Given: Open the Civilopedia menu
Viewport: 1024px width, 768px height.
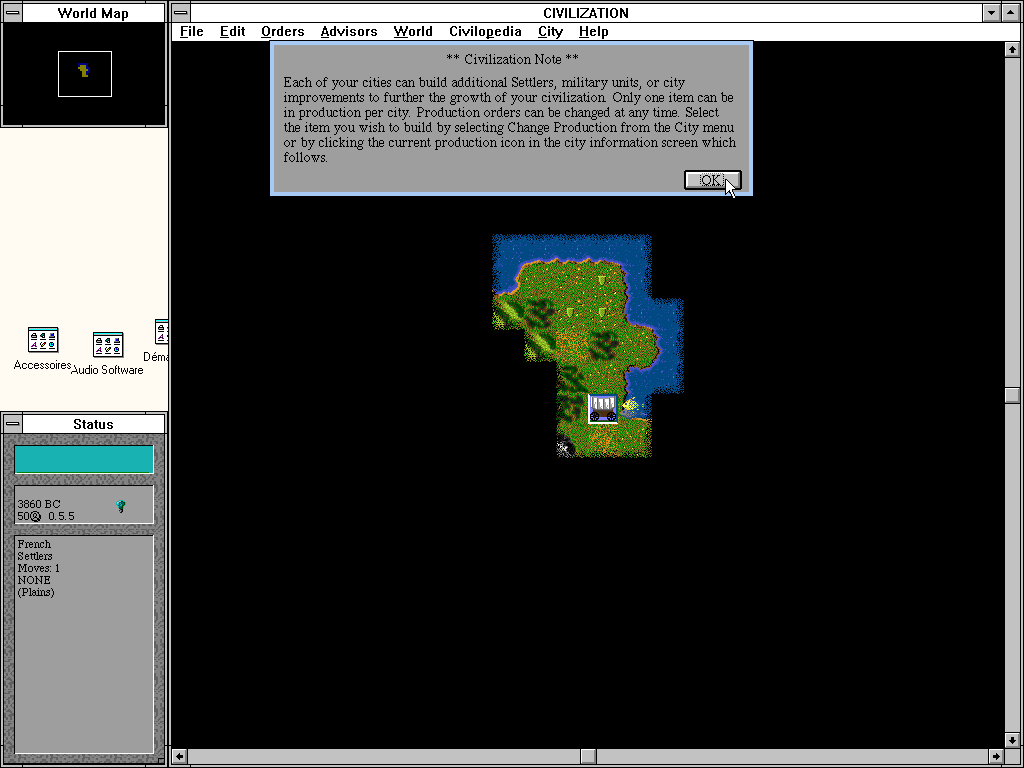Looking at the screenshot, I should pyautogui.click(x=485, y=31).
